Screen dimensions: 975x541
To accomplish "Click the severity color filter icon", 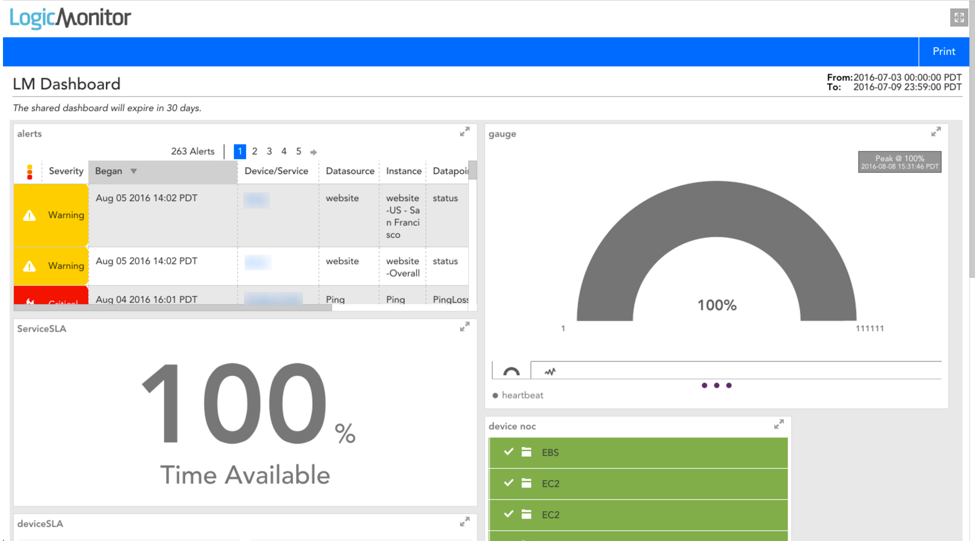I will coord(29,172).
